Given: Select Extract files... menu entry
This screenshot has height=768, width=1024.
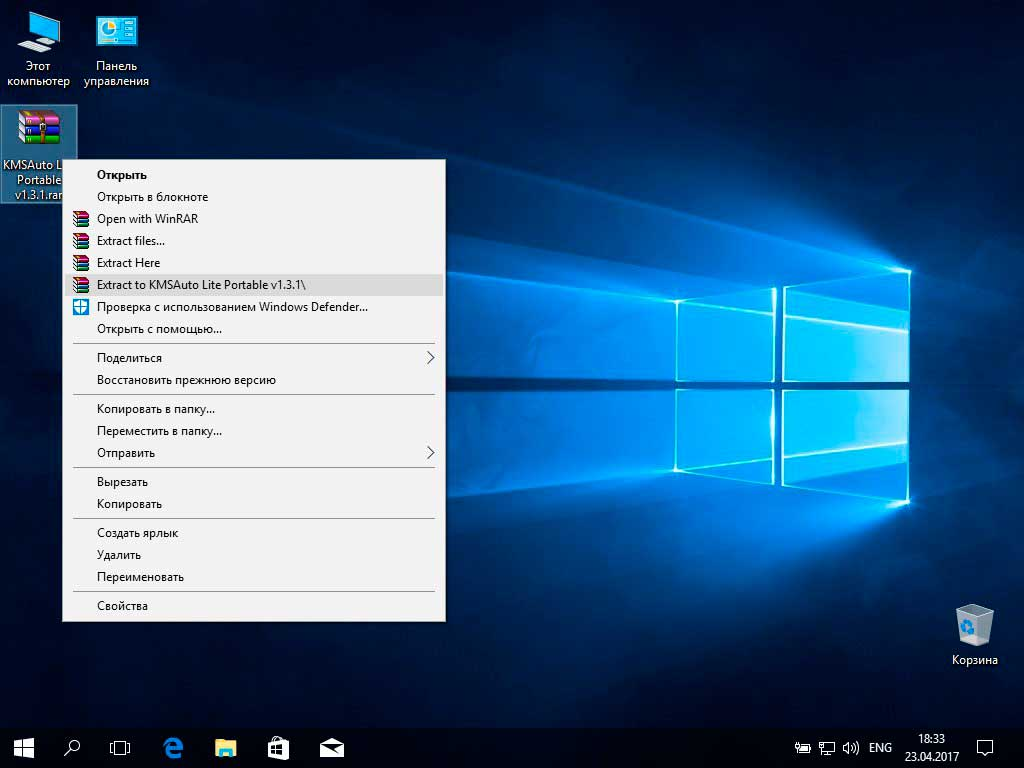Looking at the screenshot, I should tap(254, 241).
